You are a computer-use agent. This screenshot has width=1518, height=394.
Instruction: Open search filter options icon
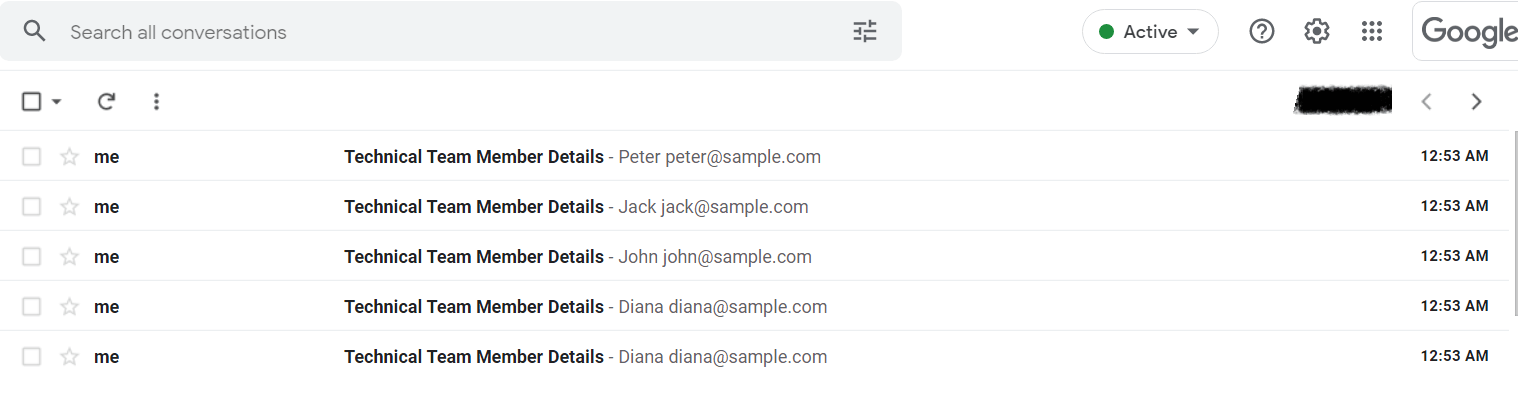[865, 31]
